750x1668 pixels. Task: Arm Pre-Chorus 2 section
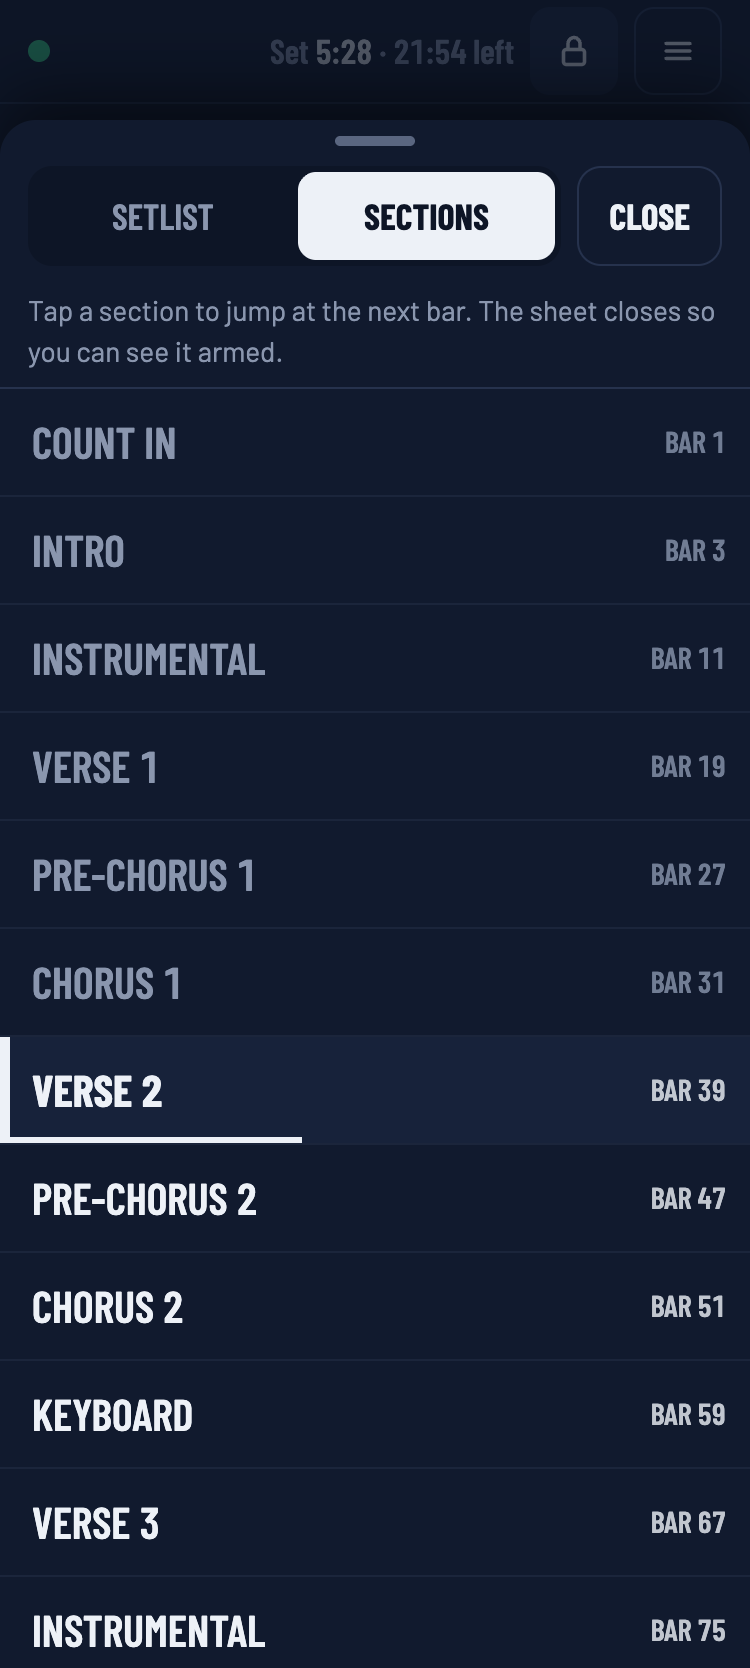[x=375, y=1199]
